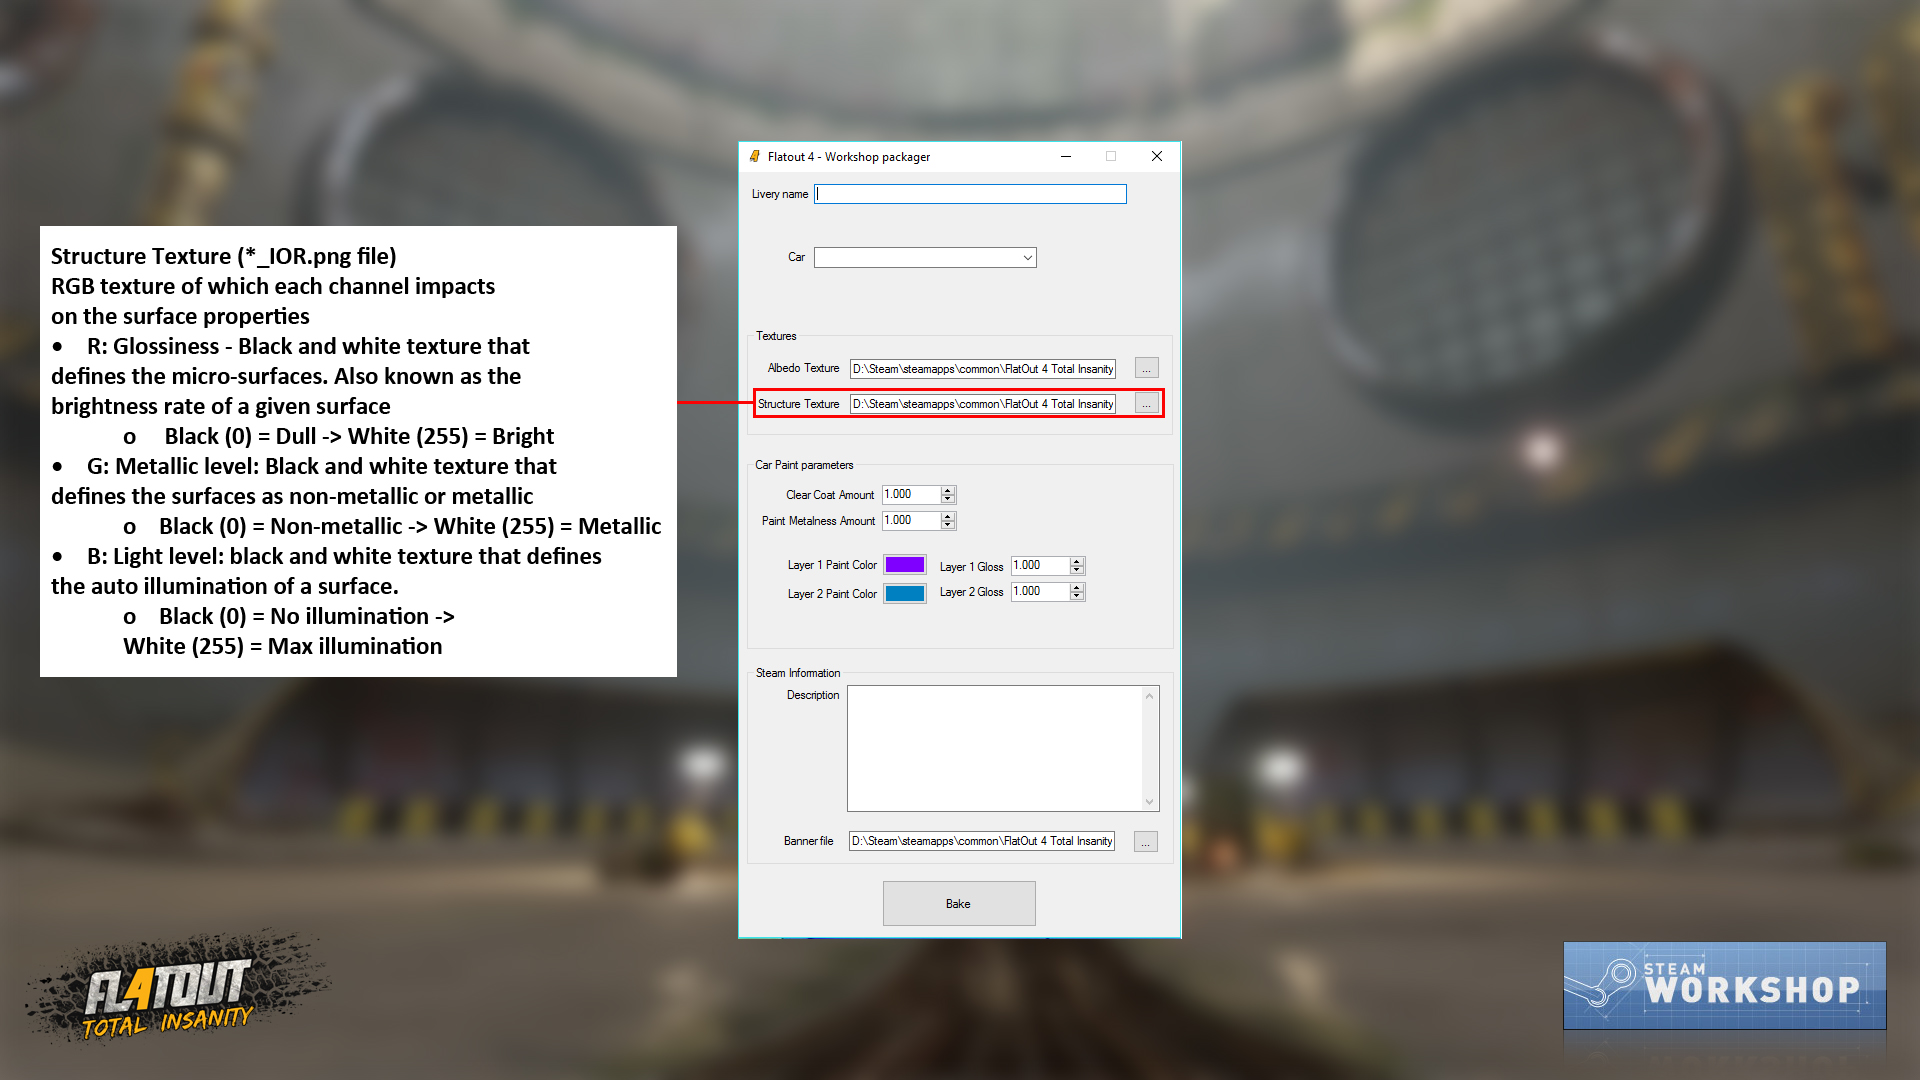1920x1080 pixels.
Task: Click the 'Layer 2 Paint Color' label
Action: point(831,594)
